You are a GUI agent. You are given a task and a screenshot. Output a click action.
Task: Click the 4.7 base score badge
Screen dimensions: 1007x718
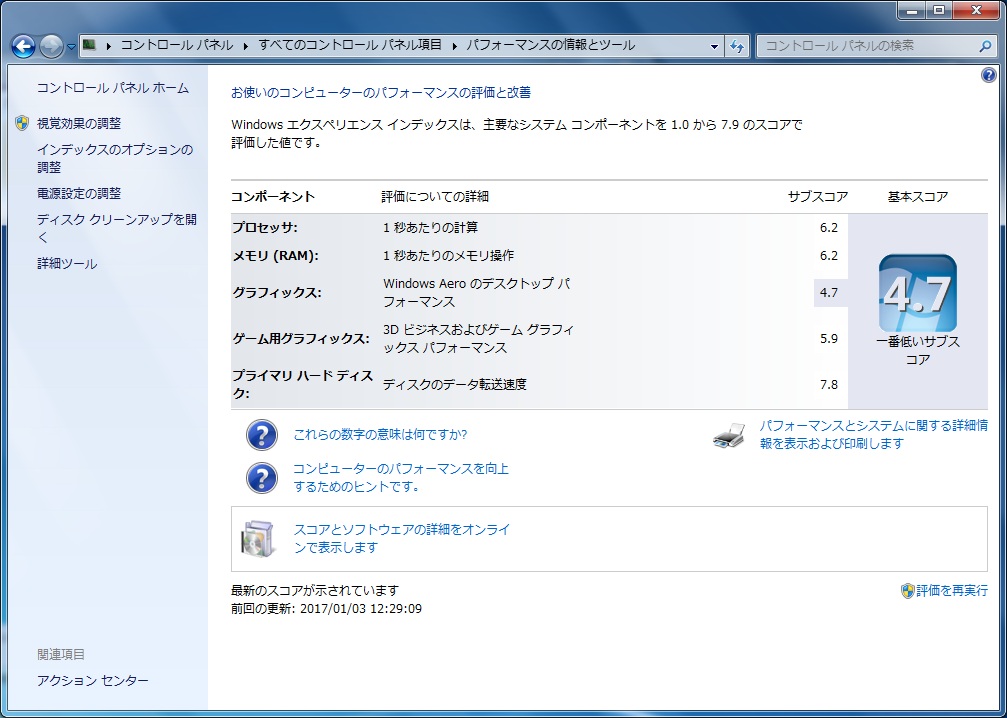pyautogui.click(x=918, y=293)
